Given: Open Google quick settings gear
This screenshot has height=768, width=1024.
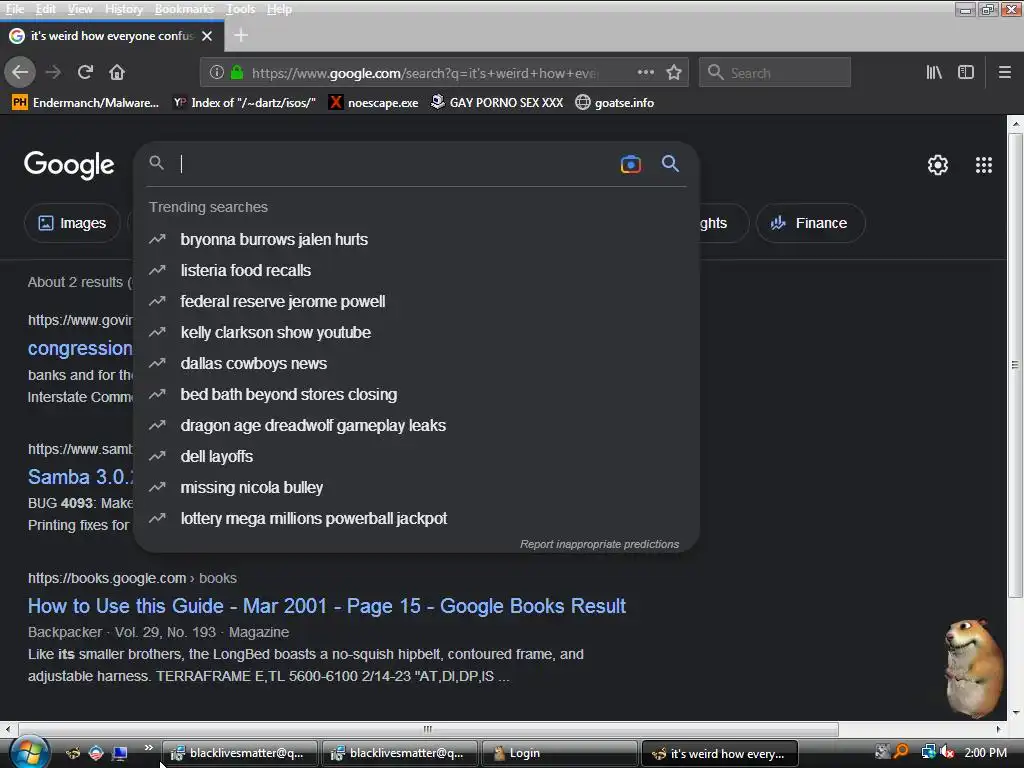Looking at the screenshot, I should click(938, 165).
